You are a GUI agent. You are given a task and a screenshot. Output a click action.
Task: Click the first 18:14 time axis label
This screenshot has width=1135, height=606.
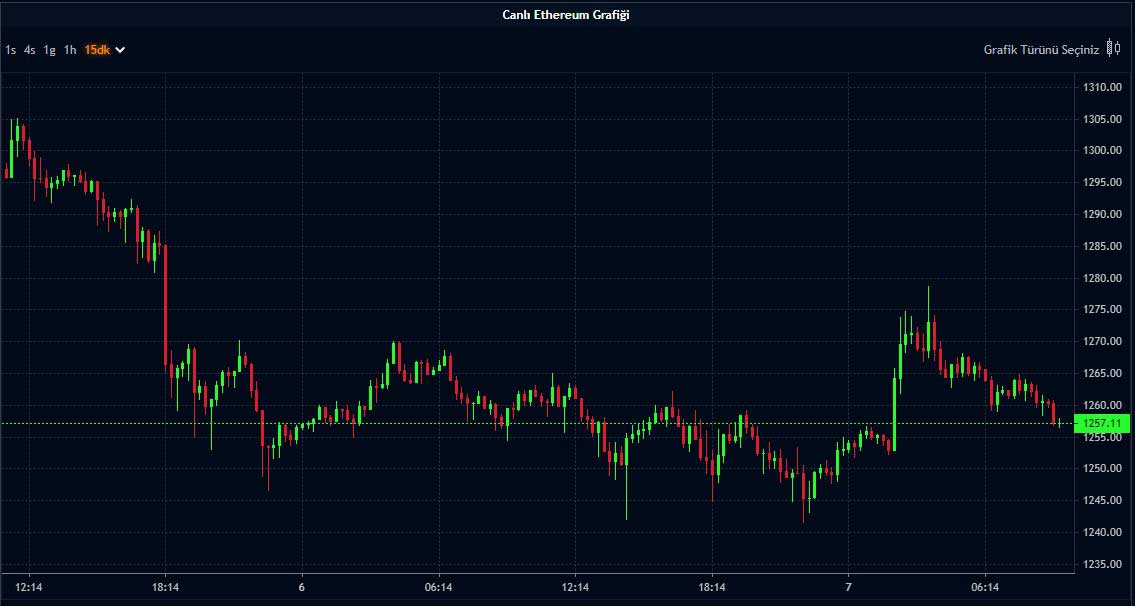165,586
